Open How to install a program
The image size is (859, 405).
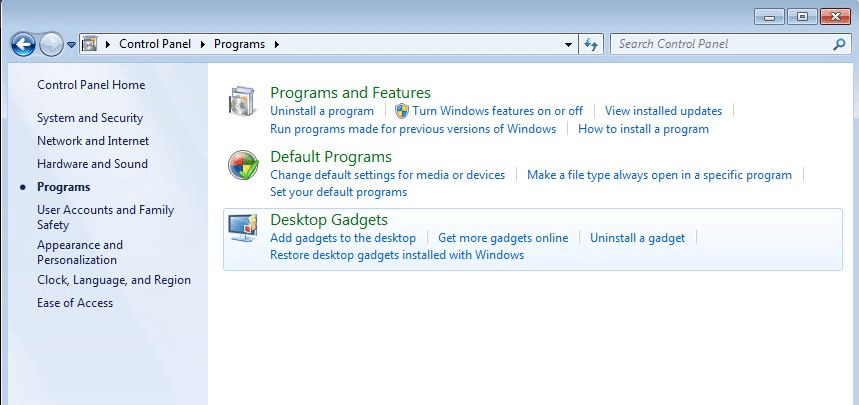(x=643, y=129)
